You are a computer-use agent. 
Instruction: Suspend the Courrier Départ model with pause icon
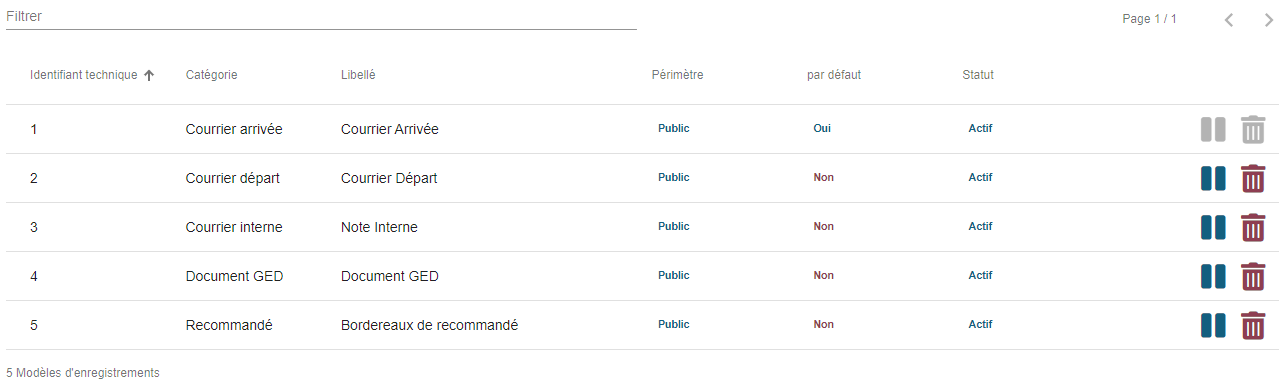(x=1213, y=179)
